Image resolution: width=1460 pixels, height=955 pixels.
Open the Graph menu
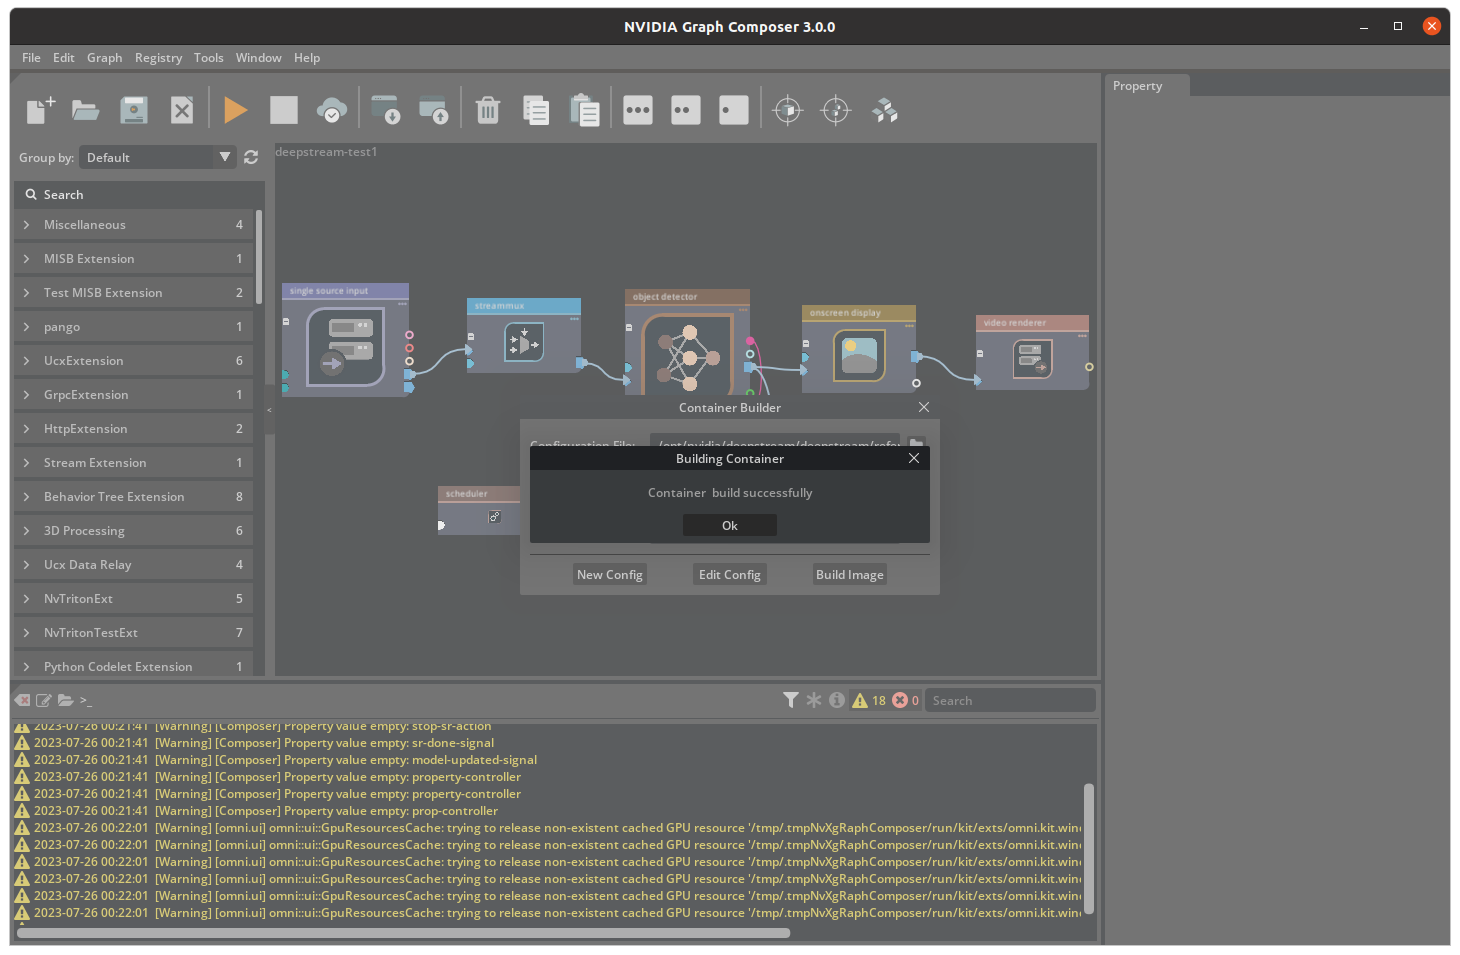coord(104,58)
